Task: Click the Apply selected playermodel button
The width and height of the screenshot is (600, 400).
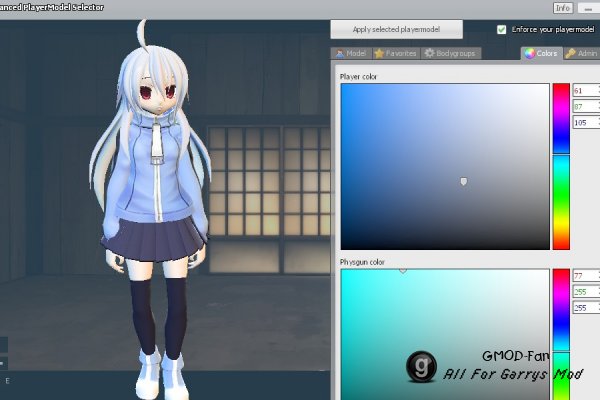Action: (x=396, y=29)
